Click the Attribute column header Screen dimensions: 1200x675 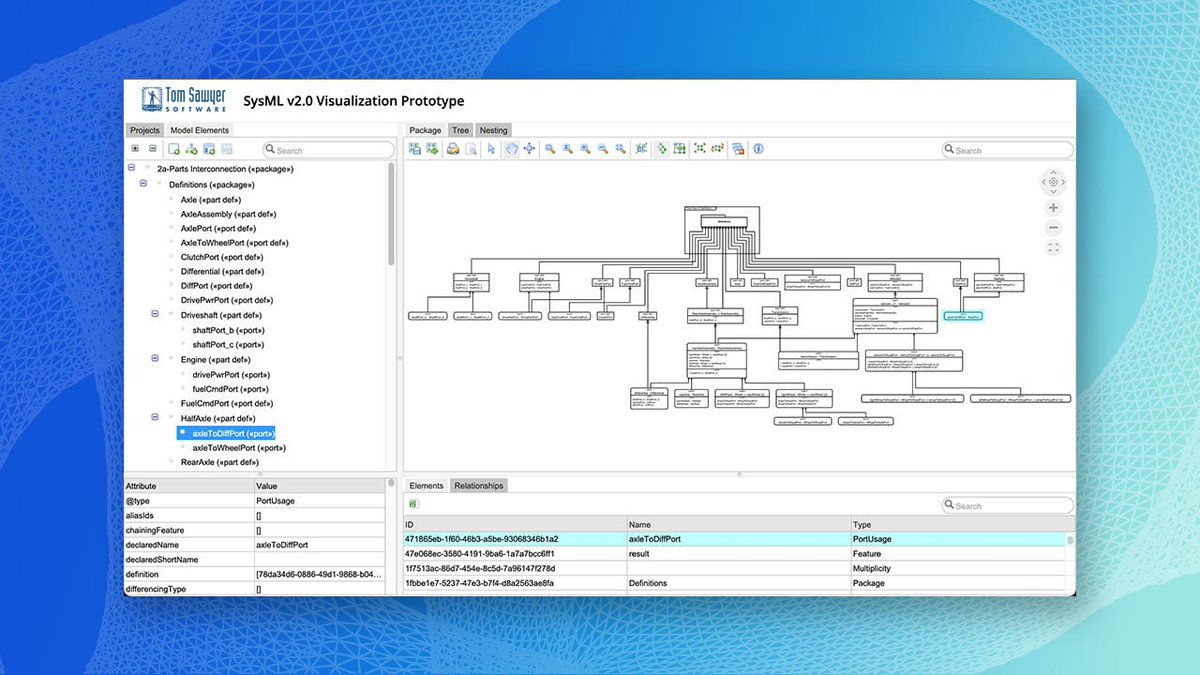(x=188, y=486)
